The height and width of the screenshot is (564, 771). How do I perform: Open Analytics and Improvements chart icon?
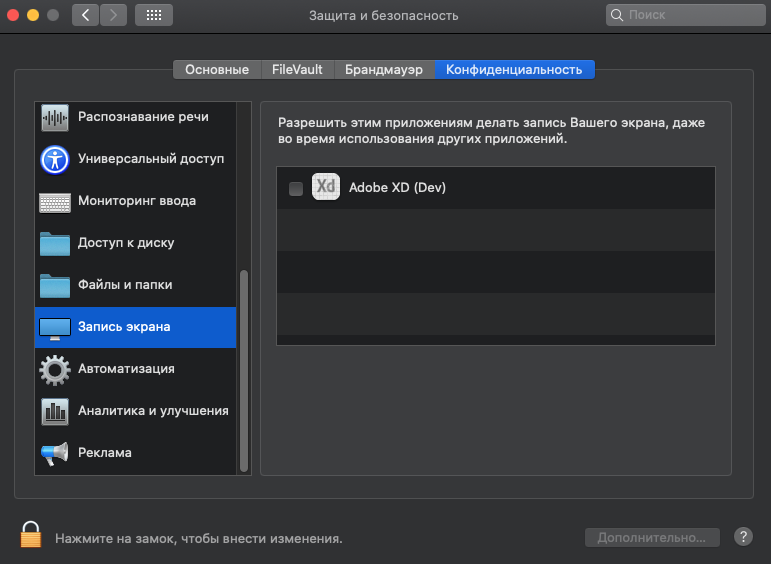[x=54, y=411]
